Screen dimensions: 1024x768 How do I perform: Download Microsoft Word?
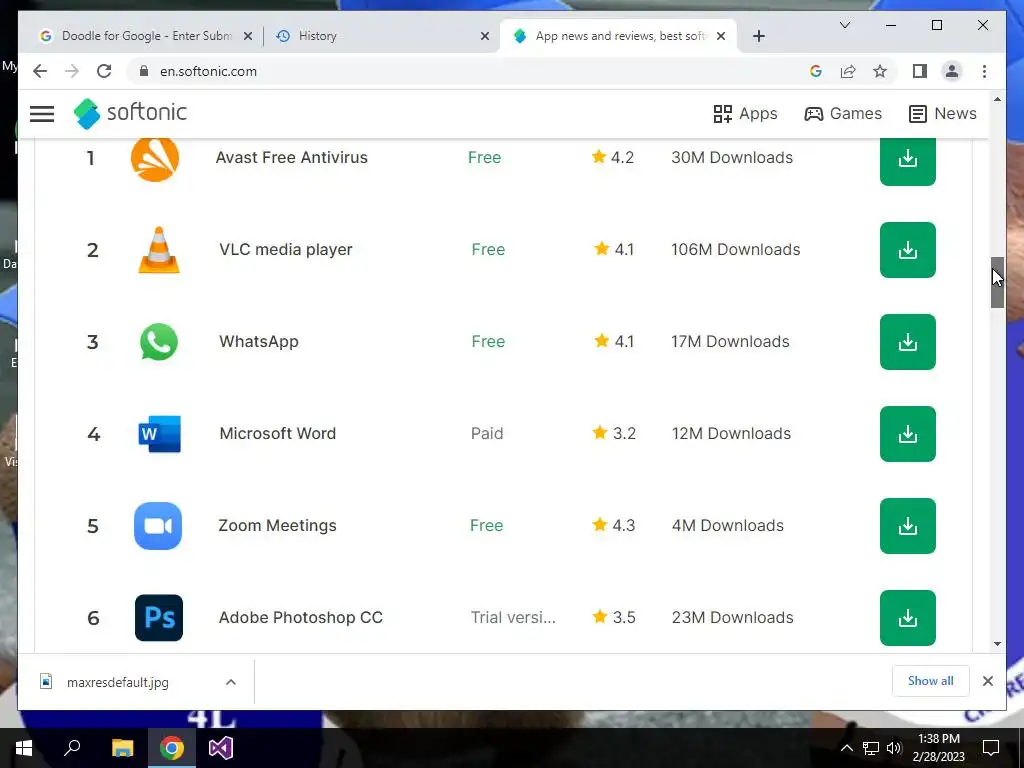pos(907,434)
